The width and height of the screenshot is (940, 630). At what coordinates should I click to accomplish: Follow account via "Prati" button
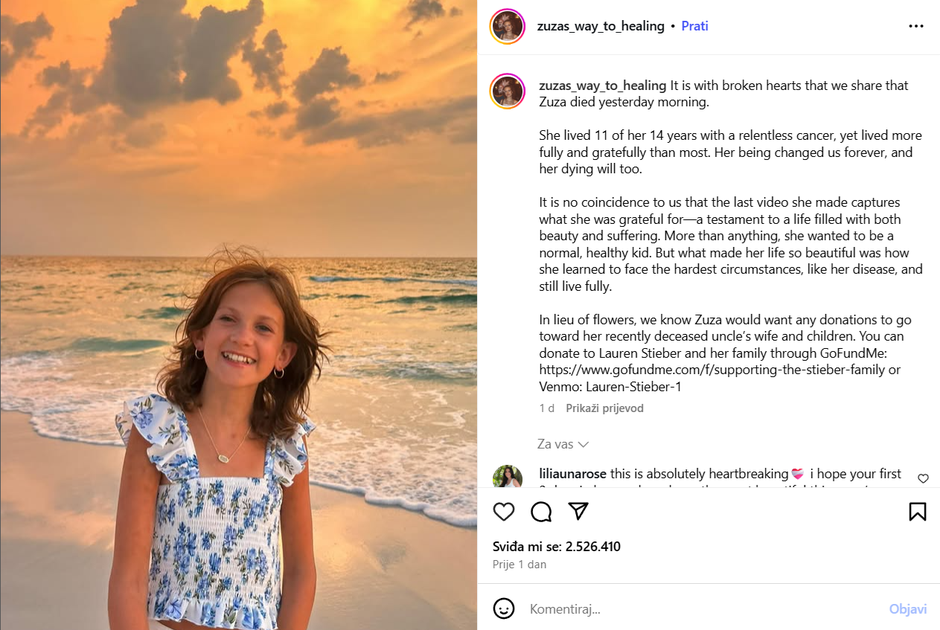point(694,26)
